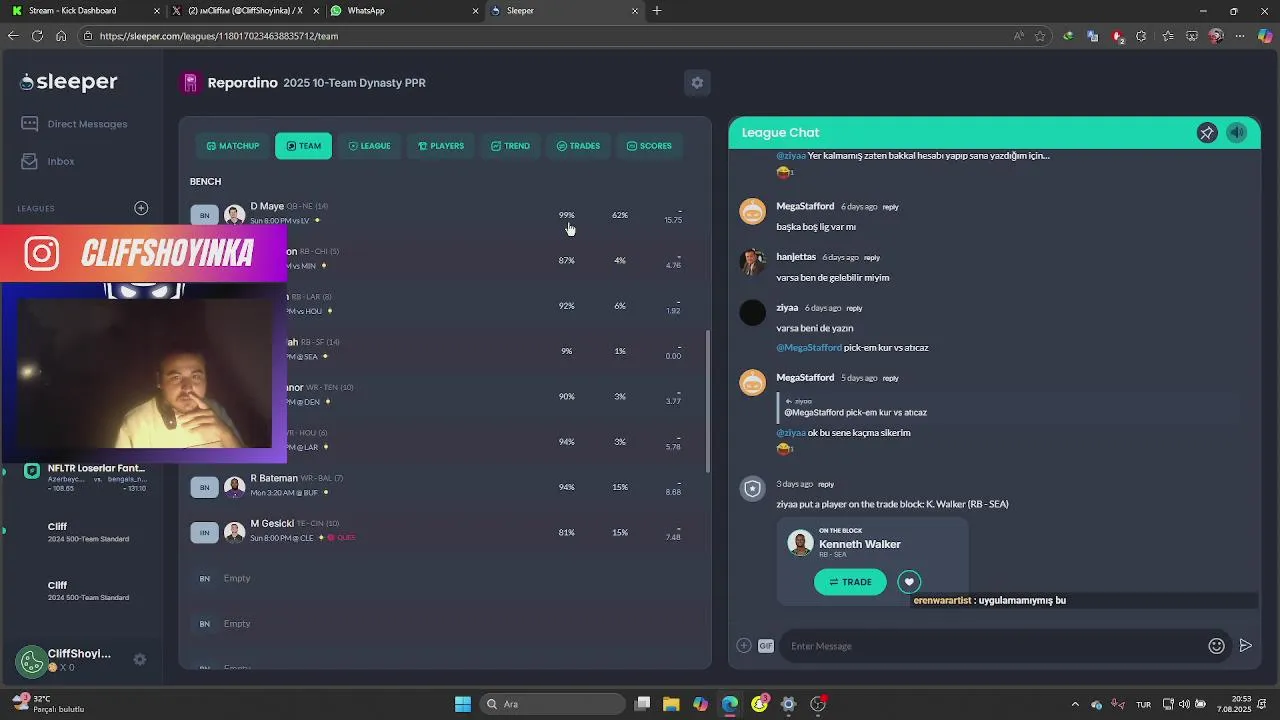
Task: Open user settings gear near CliffShoyinka
Action: (x=140, y=660)
